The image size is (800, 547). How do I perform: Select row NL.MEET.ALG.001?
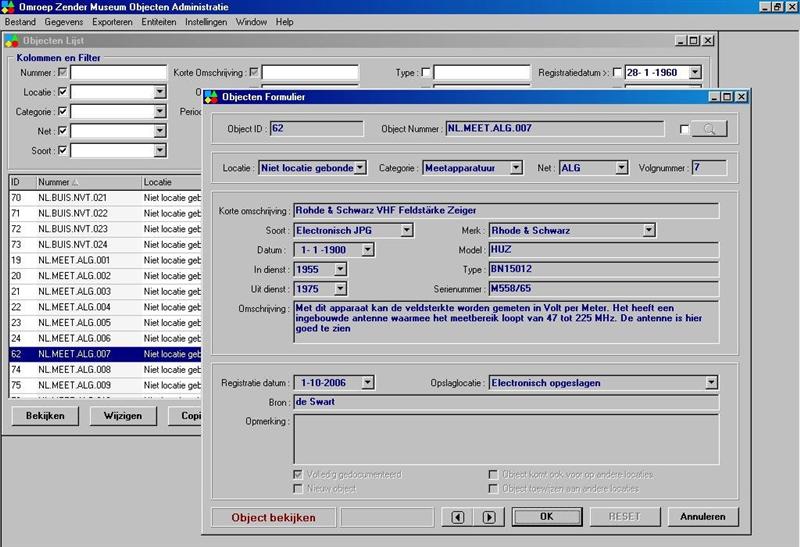click(x=105, y=260)
